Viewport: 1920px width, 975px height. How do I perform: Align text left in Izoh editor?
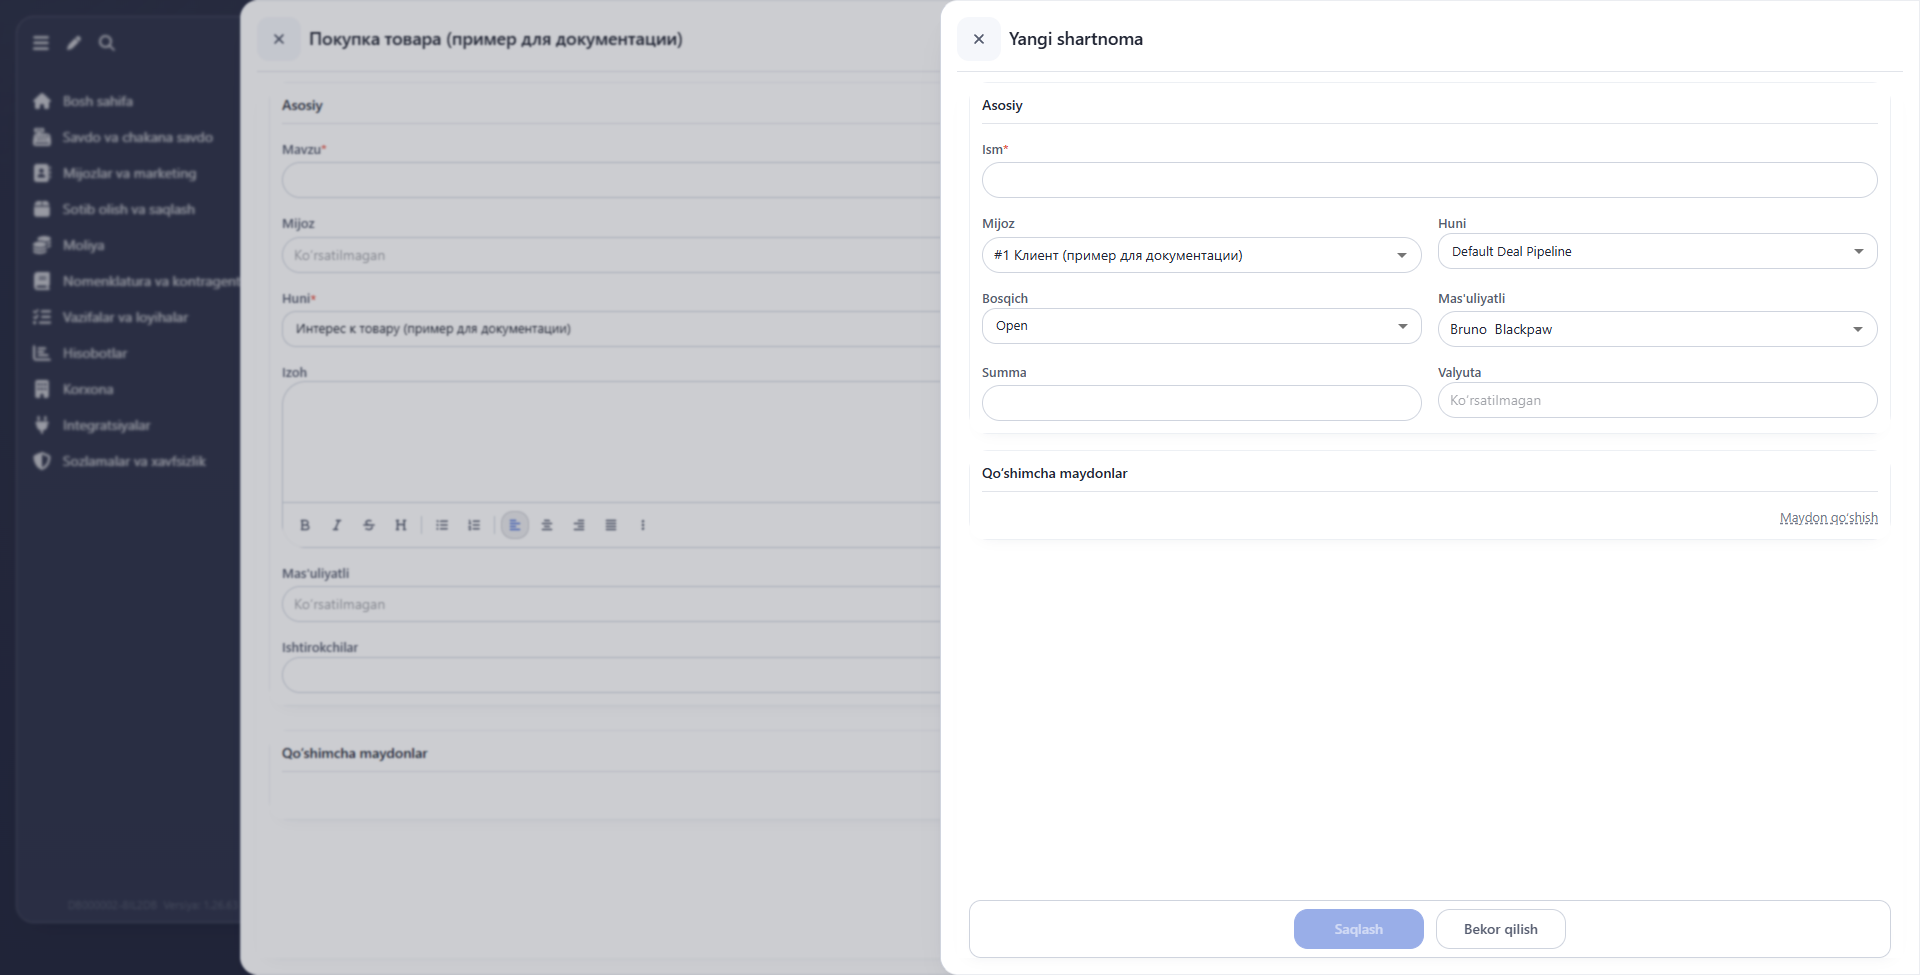click(x=515, y=525)
